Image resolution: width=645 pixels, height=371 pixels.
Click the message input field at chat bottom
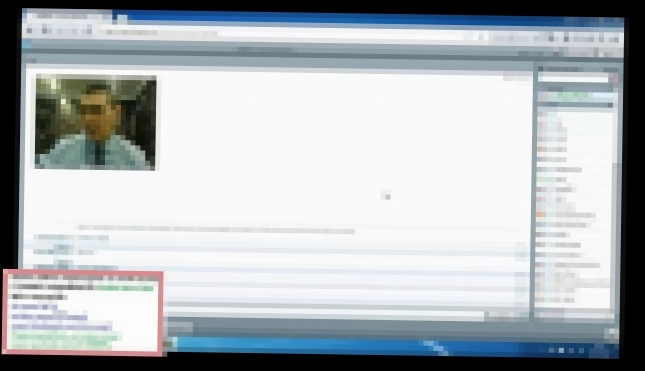pos(325,315)
